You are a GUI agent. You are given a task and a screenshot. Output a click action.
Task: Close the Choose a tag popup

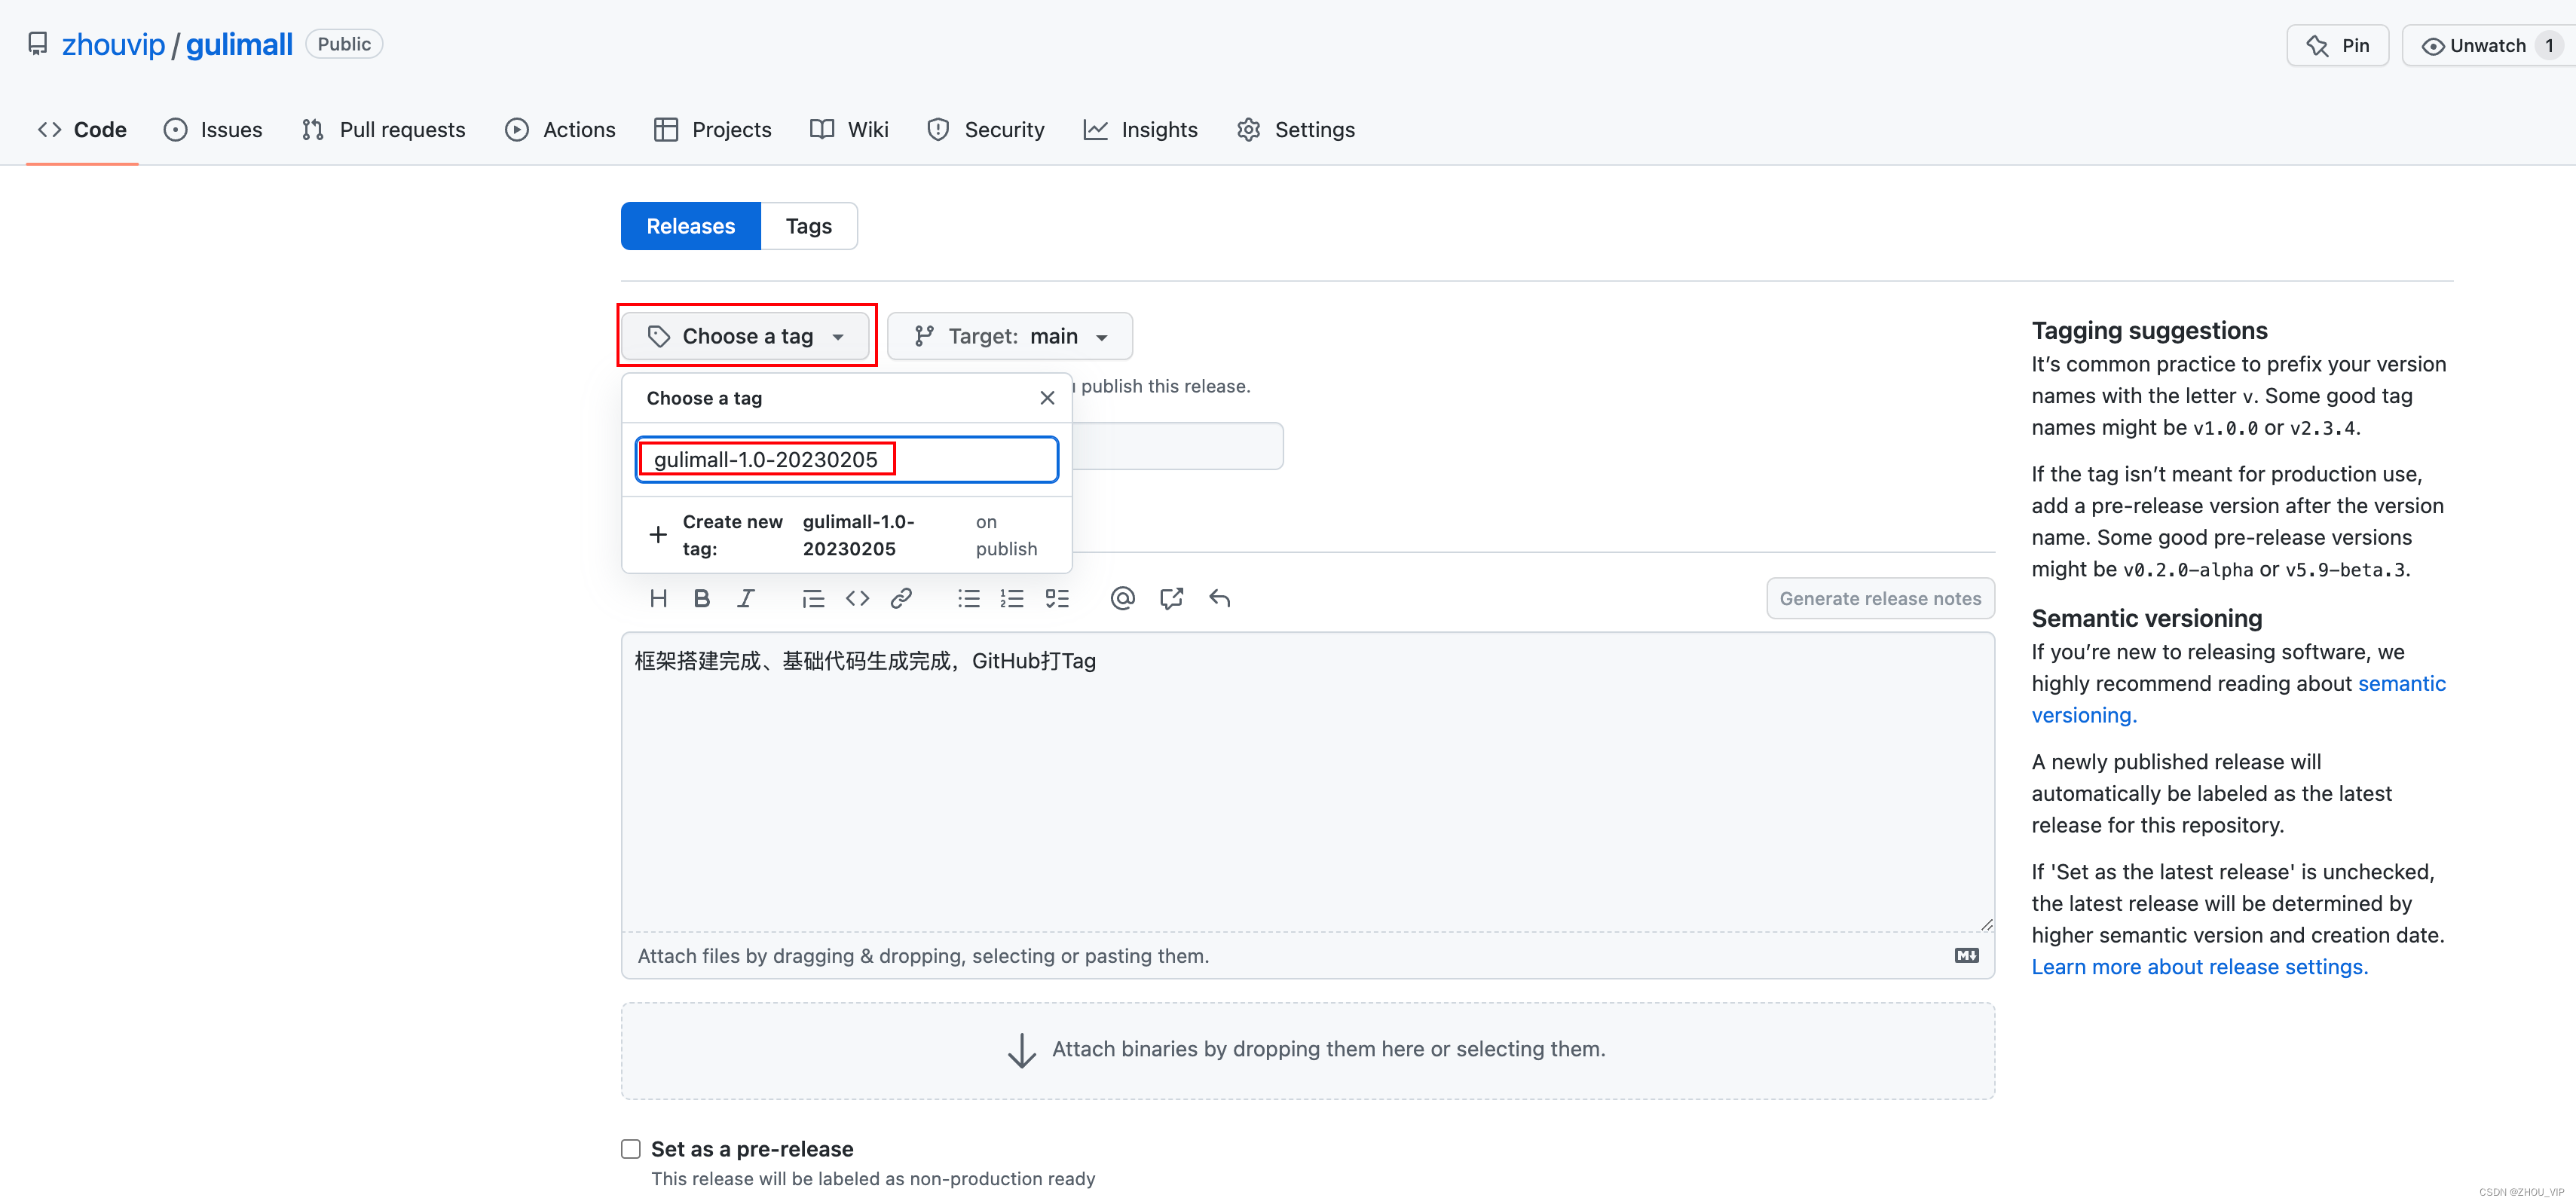pos(1047,398)
